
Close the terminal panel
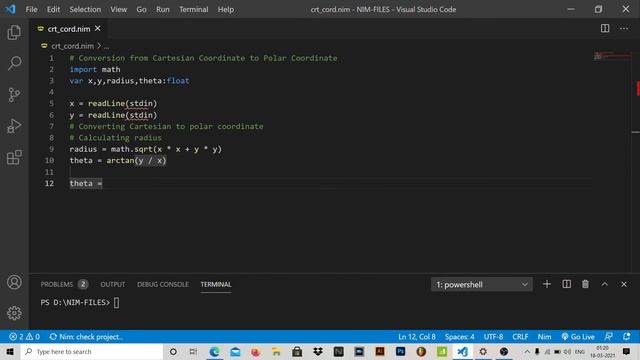[624, 284]
